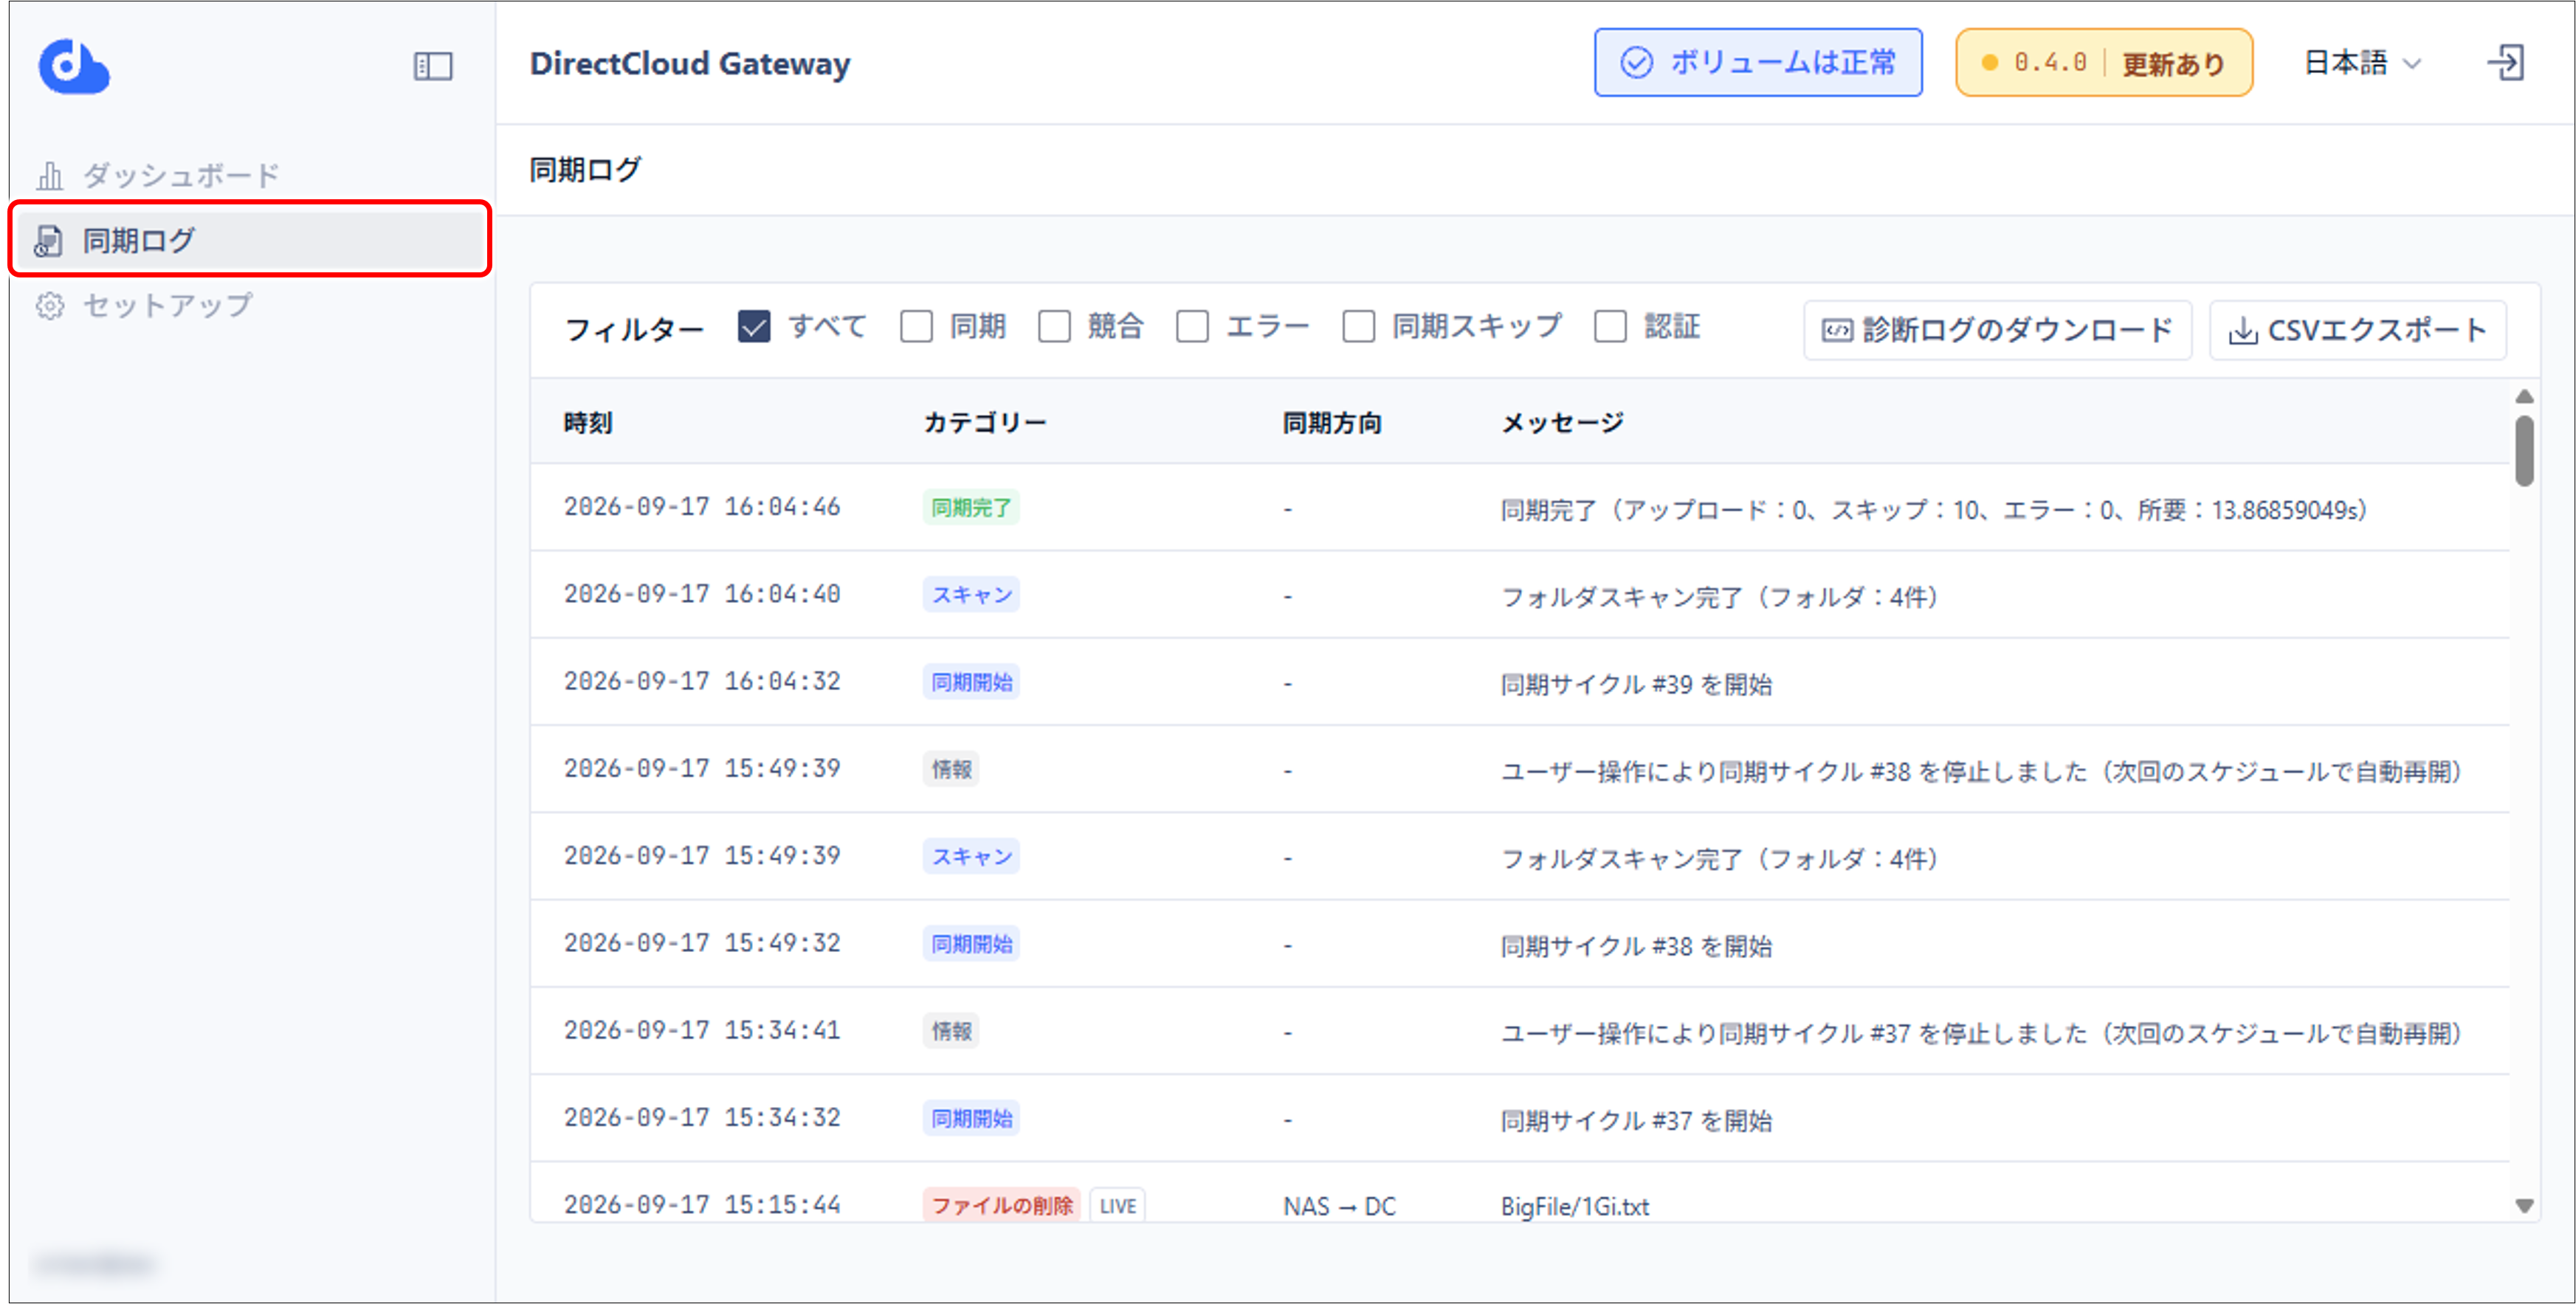Click the LIVE tag in the last row
The image size is (2576, 1304).
[x=1117, y=1205]
